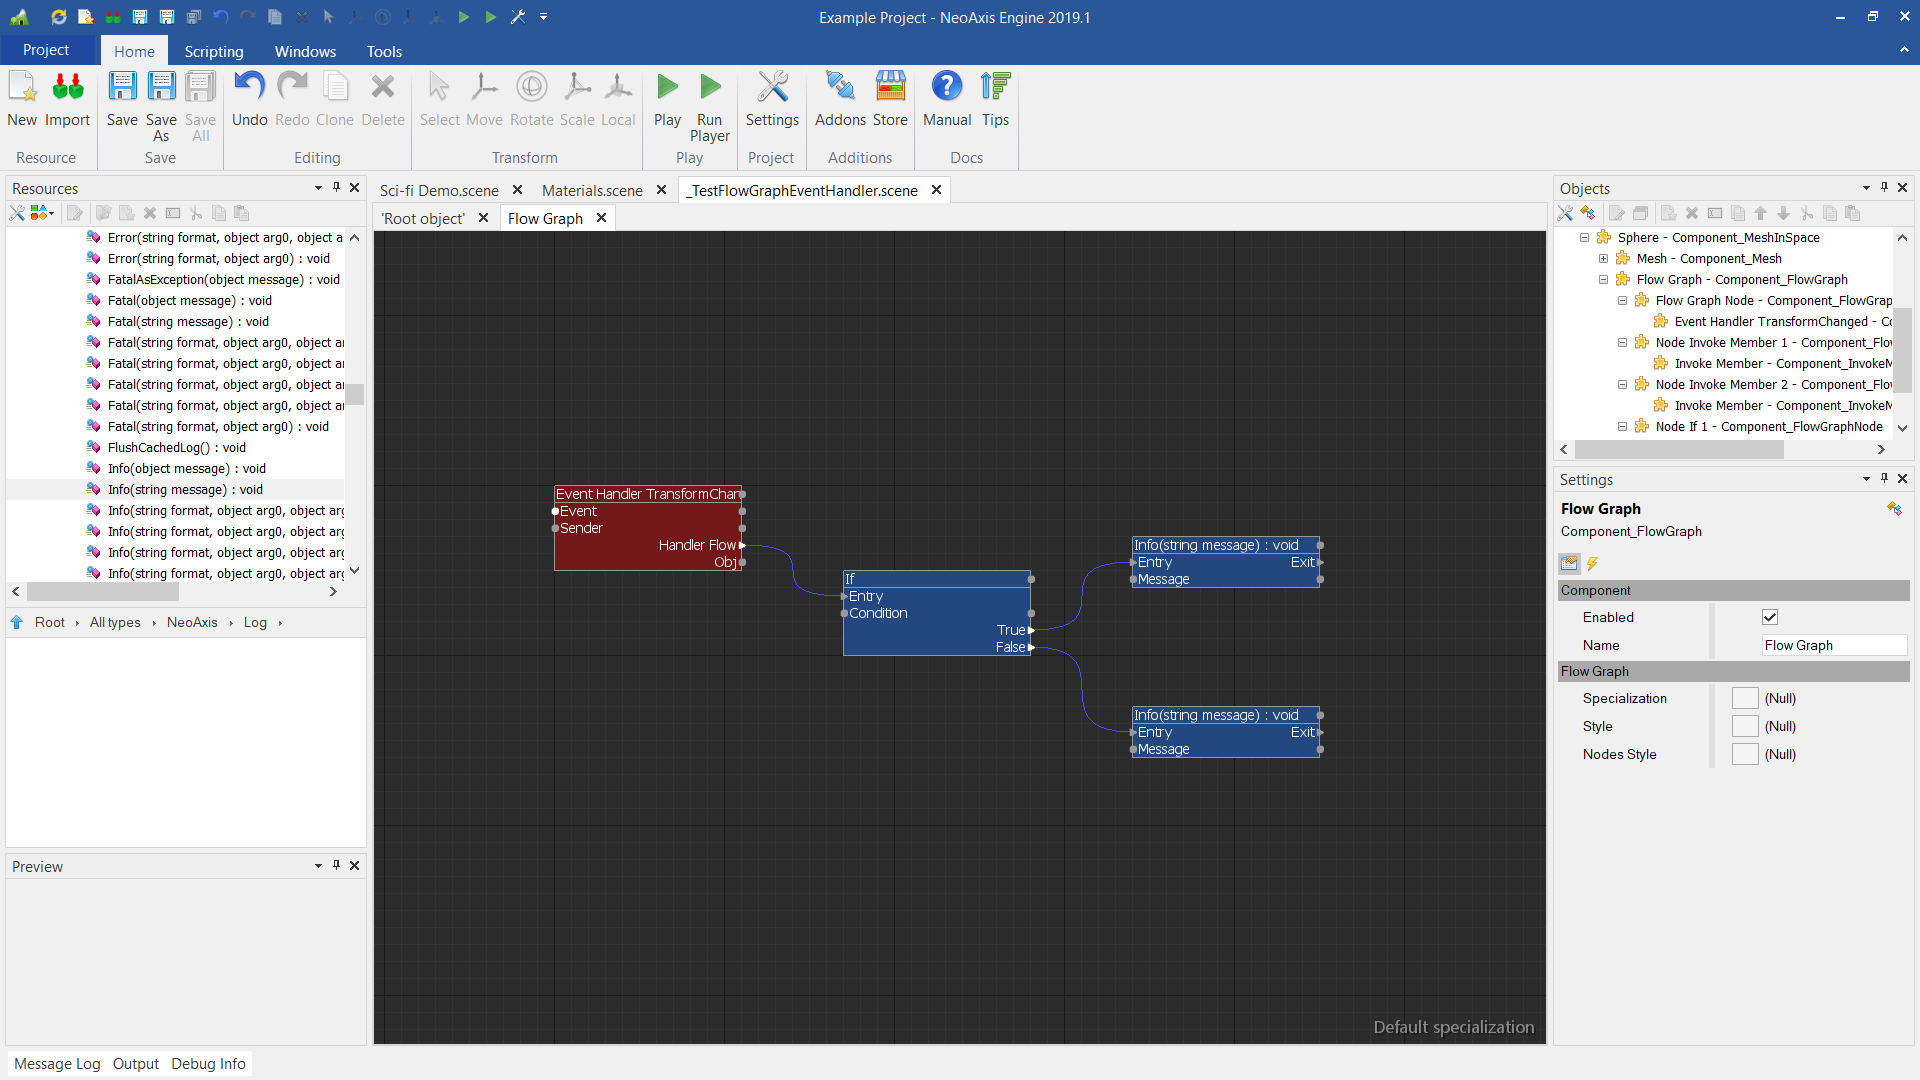Image resolution: width=1920 pixels, height=1080 pixels.
Task: Click the Undo arrow icon
Action: point(249,88)
